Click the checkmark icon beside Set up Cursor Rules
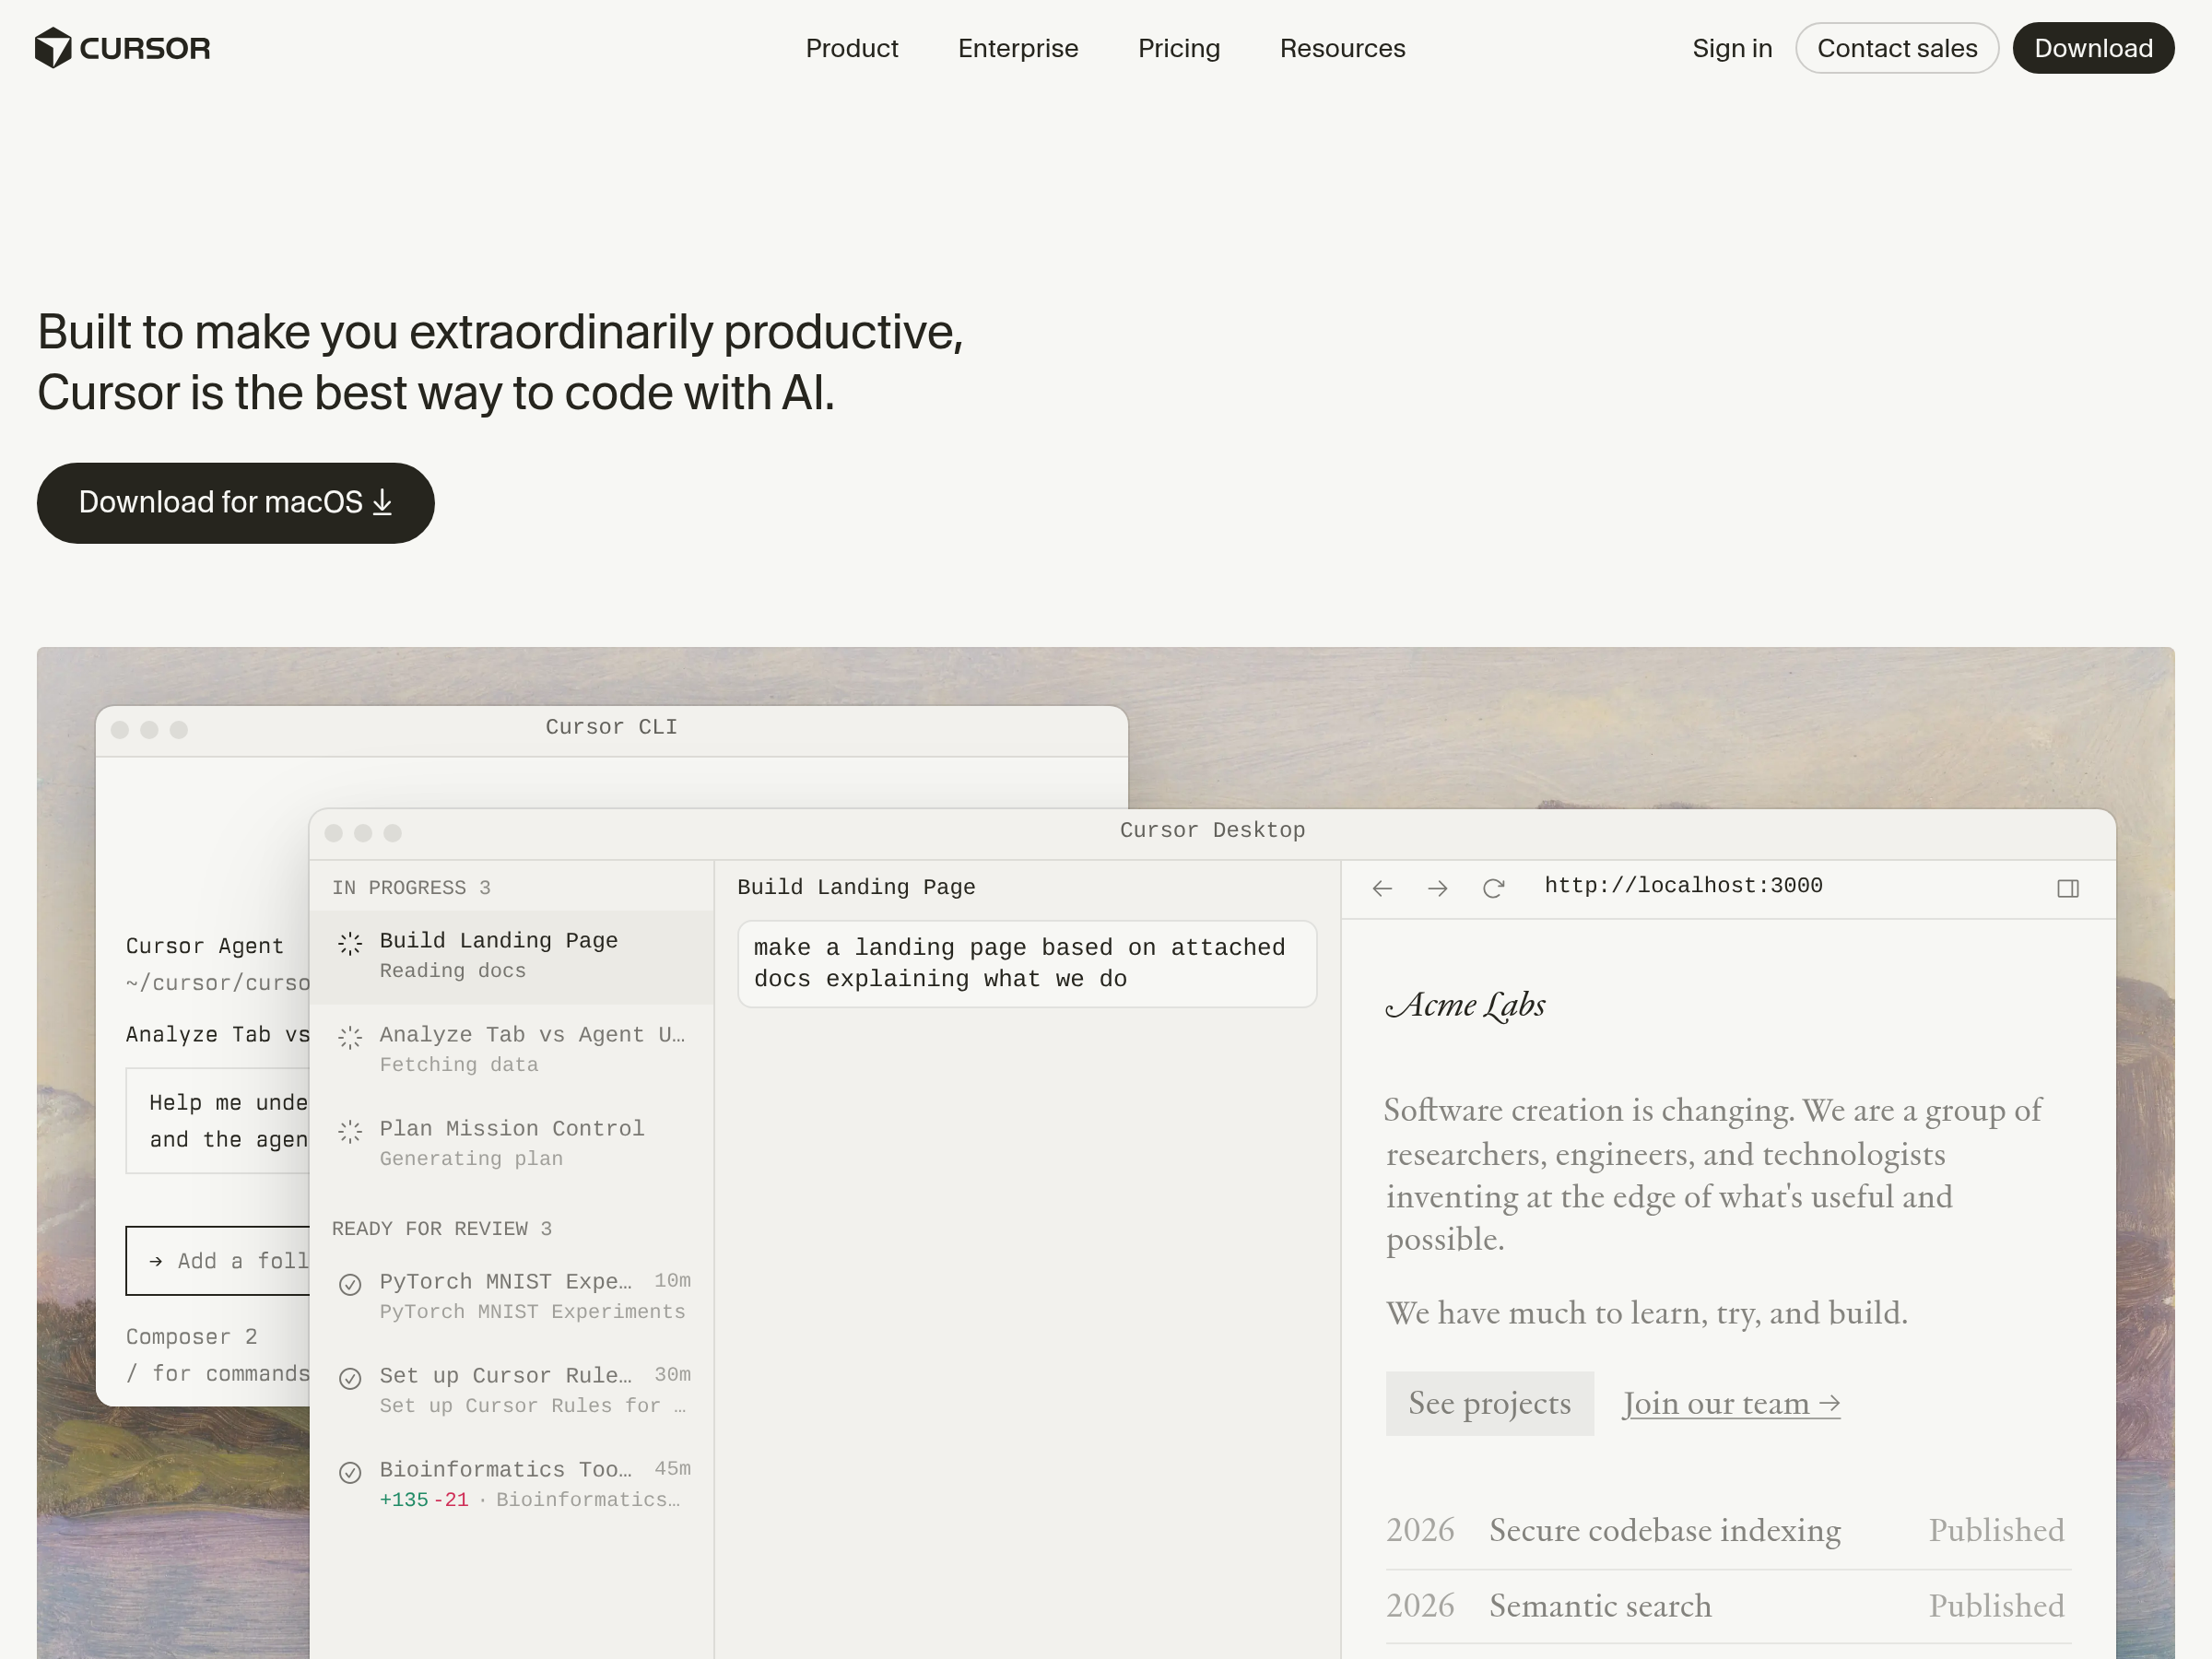Image resolution: width=2212 pixels, height=1659 pixels. pyautogui.click(x=349, y=1378)
